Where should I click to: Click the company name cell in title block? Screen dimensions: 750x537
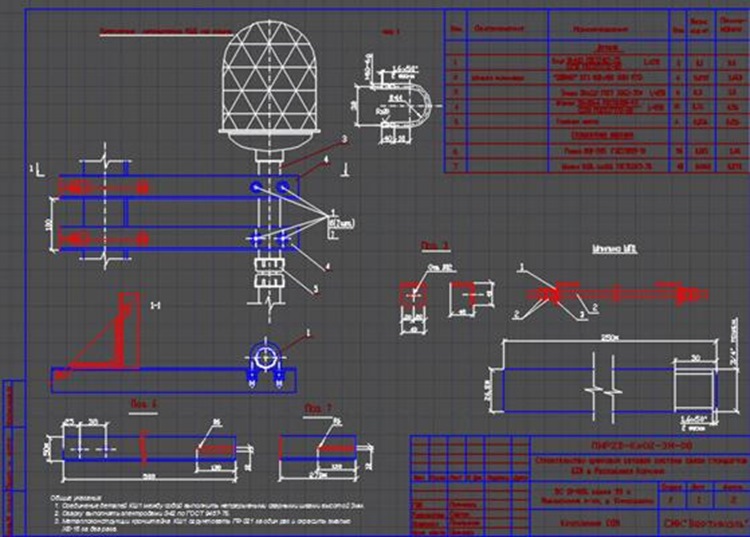point(705,523)
